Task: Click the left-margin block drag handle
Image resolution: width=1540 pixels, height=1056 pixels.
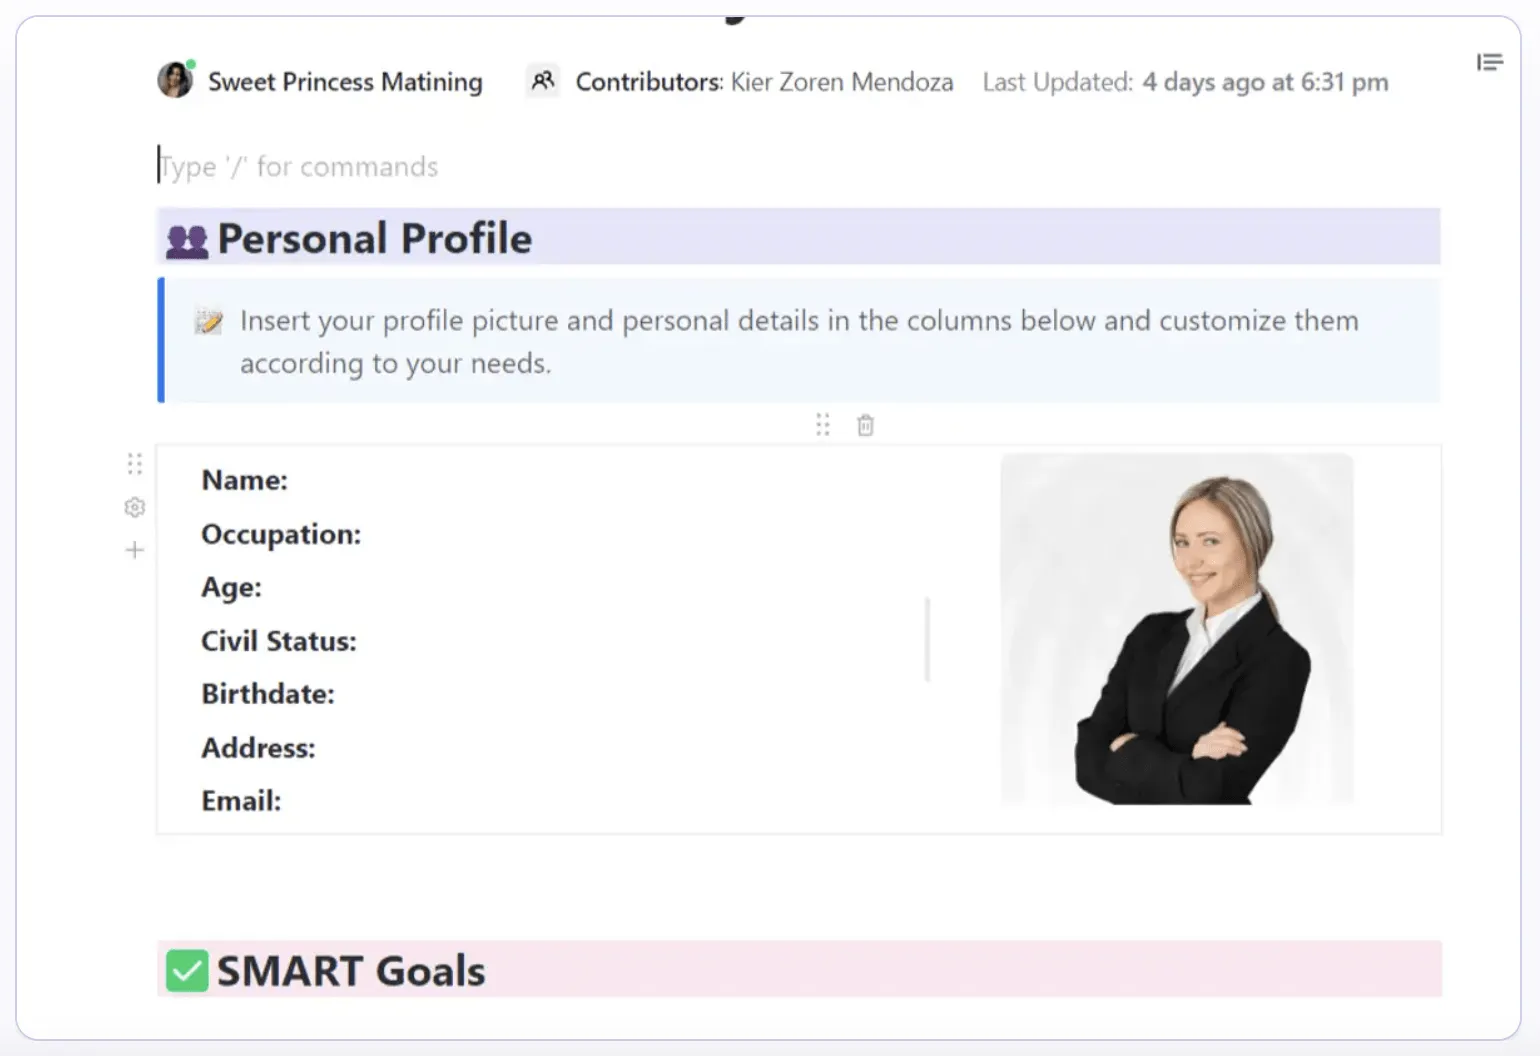Action: click(x=135, y=464)
